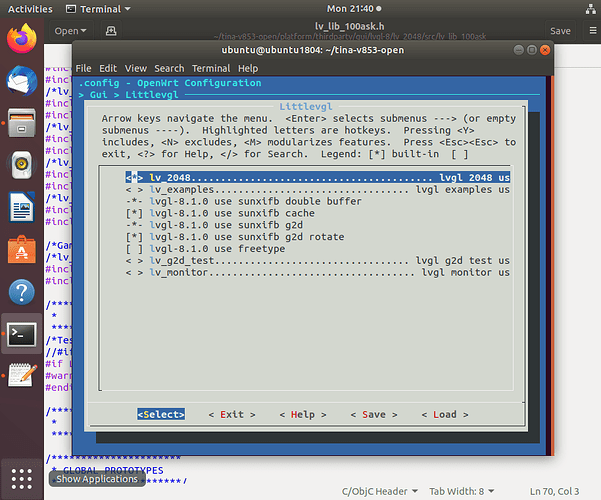This screenshot has width=601, height=500.
Task: Maximize the terminal window
Action: [532, 50]
